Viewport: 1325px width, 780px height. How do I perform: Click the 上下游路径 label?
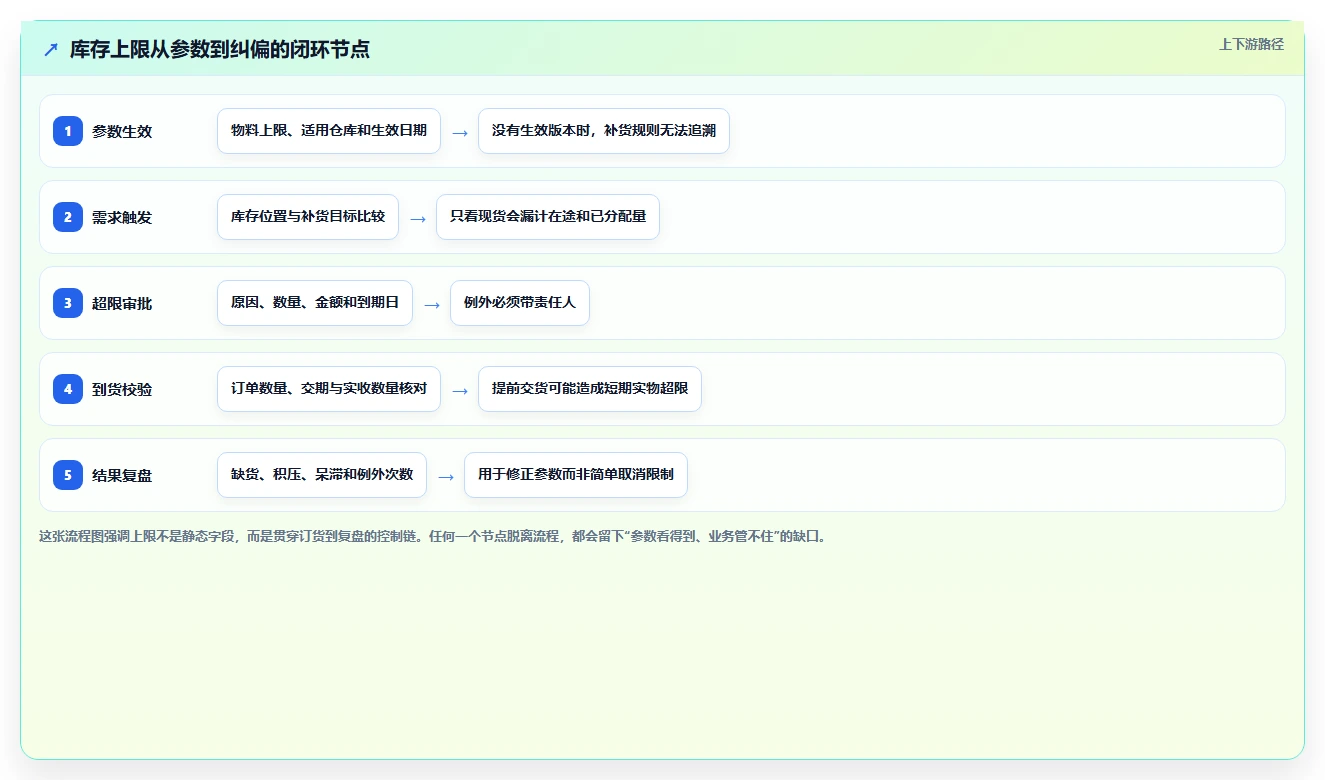1251,44
